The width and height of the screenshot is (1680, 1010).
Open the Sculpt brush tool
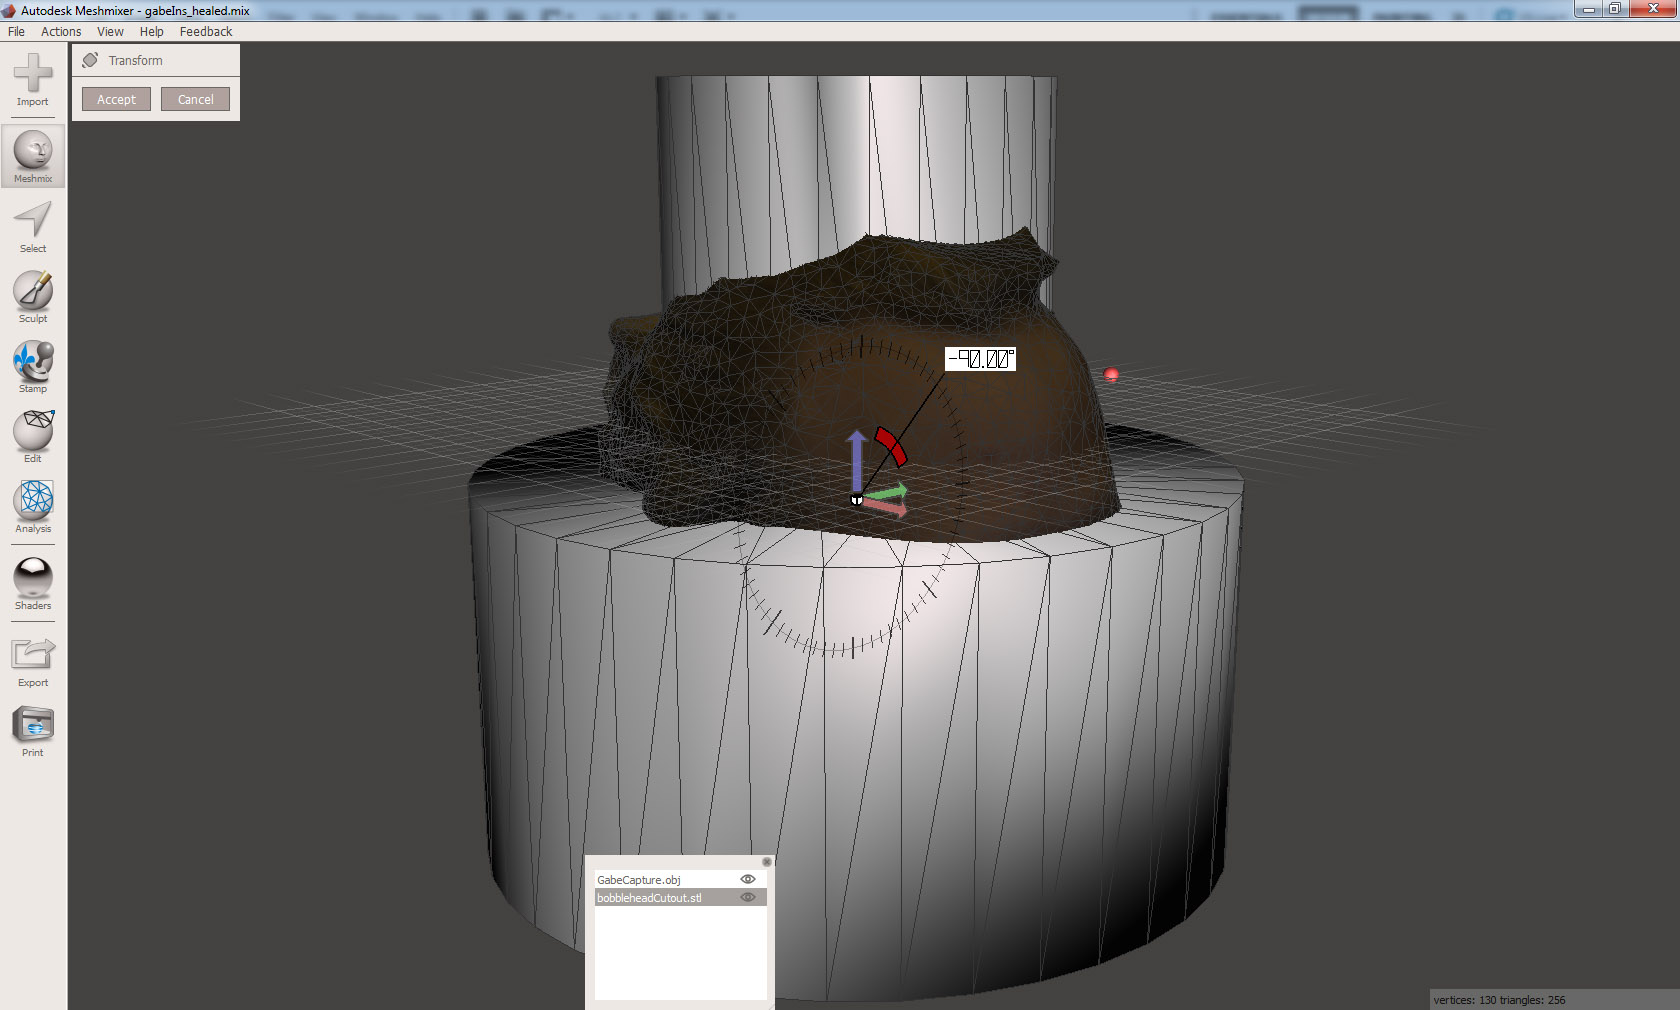[x=33, y=297]
